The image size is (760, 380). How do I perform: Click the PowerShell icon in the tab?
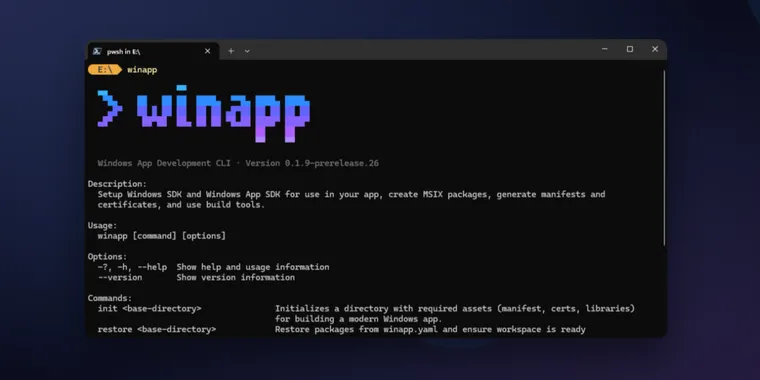pyautogui.click(x=97, y=51)
